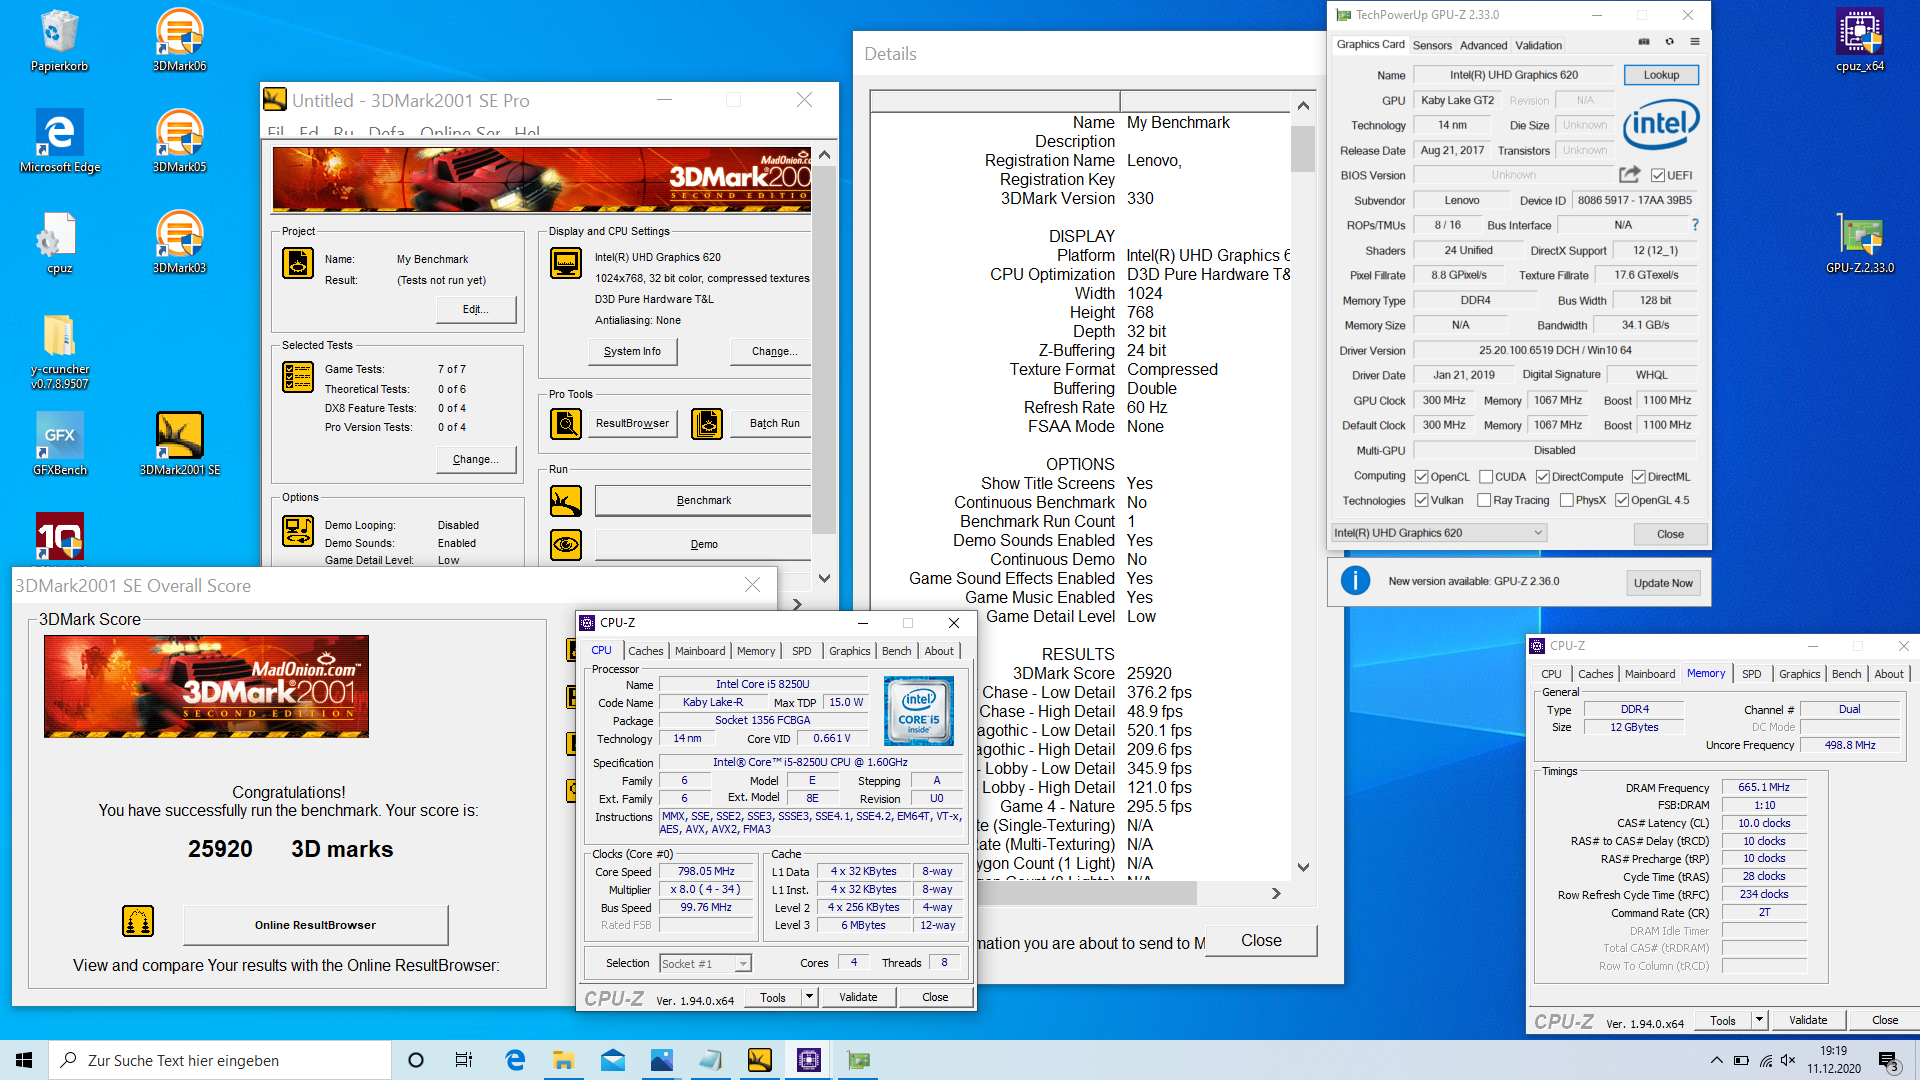Image resolution: width=1920 pixels, height=1080 pixels.
Task: Select the cpuz desktop file icon
Action: (x=60, y=242)
